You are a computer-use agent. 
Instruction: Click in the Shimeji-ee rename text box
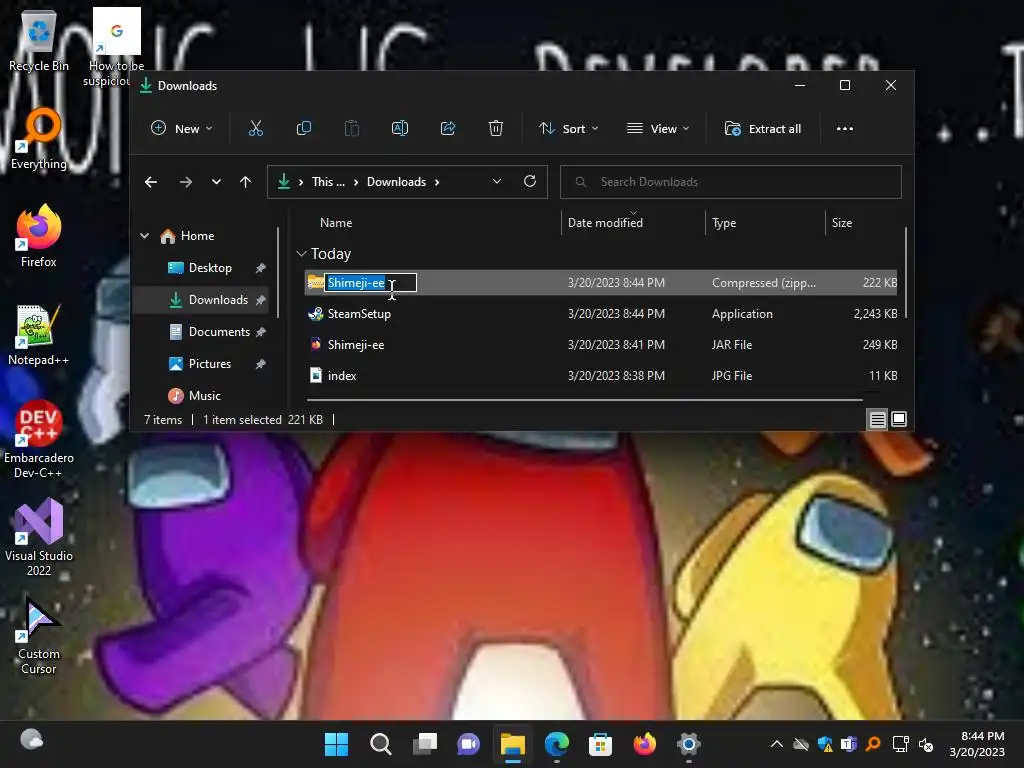pyautogui.click(x=370, y=283)
